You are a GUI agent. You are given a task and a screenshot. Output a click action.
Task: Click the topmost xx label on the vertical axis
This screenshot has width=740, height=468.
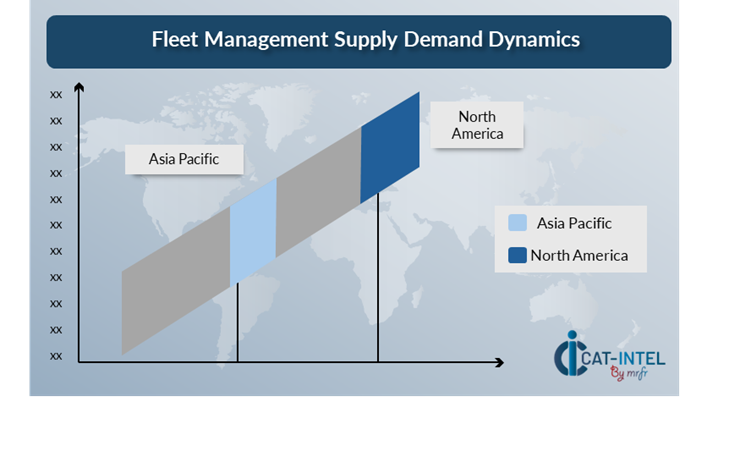(x=56, y=94)
